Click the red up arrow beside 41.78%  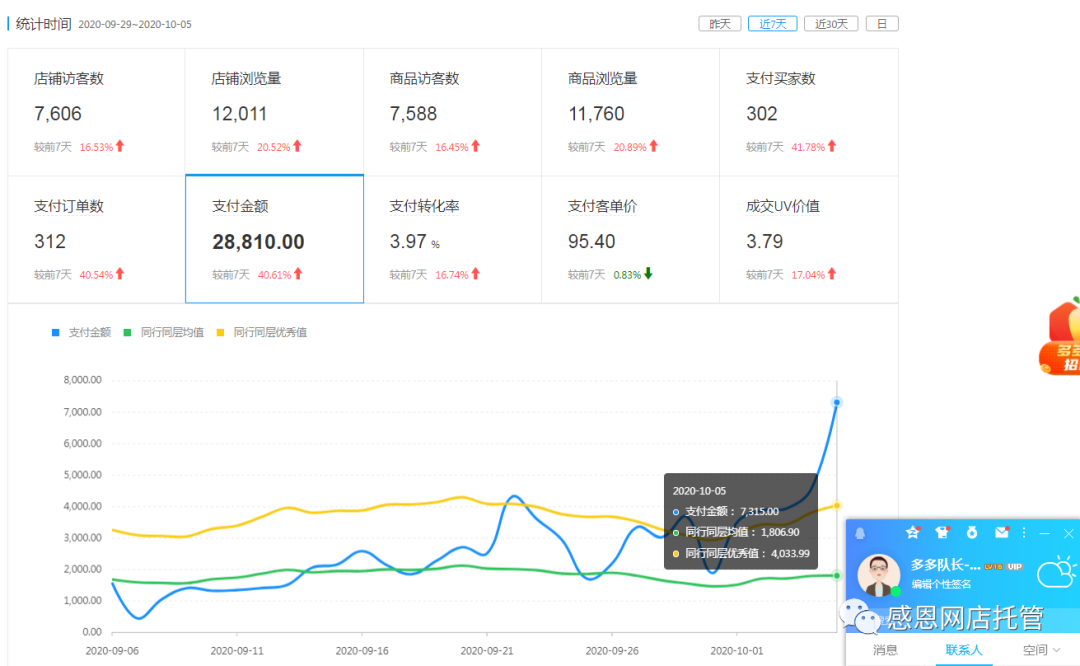832,146
